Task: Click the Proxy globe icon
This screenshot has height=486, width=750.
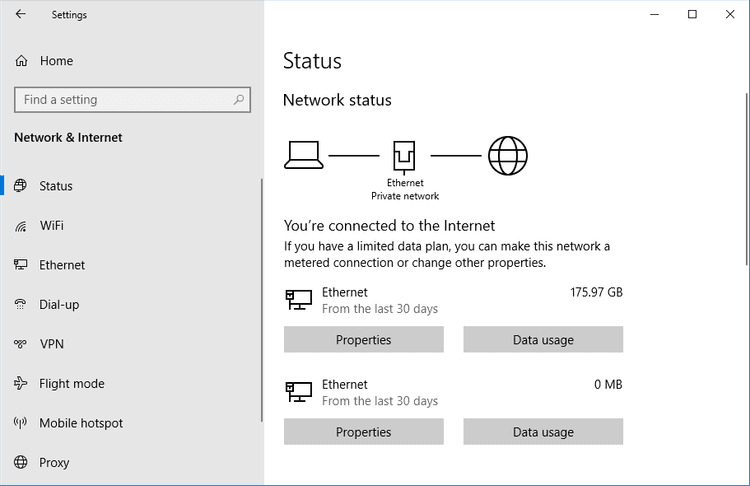Action: click(x=21, y=463)
